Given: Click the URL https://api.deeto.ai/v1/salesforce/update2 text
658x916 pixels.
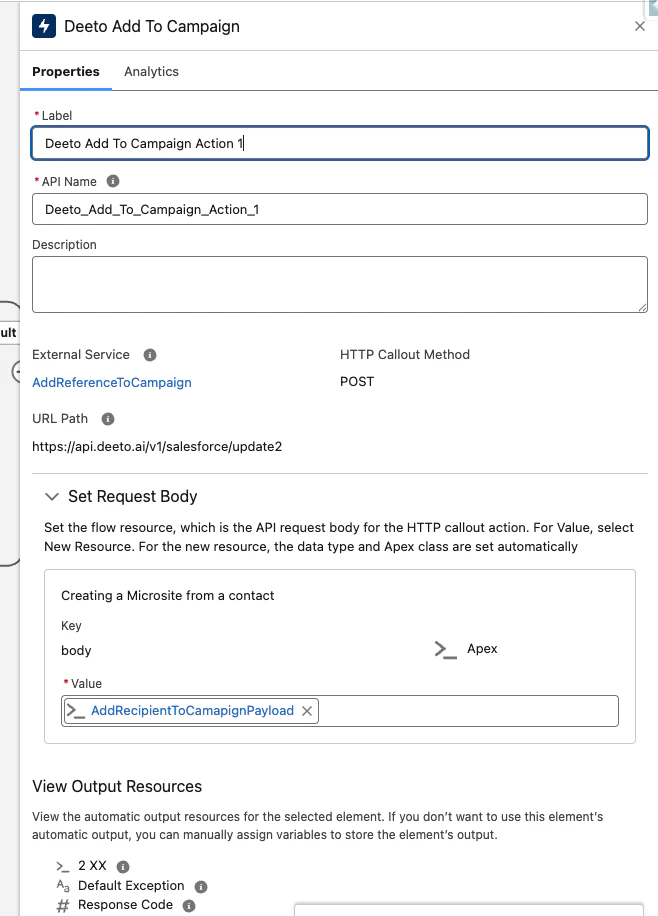Looking at the screenshot, I should pos(157,446).
